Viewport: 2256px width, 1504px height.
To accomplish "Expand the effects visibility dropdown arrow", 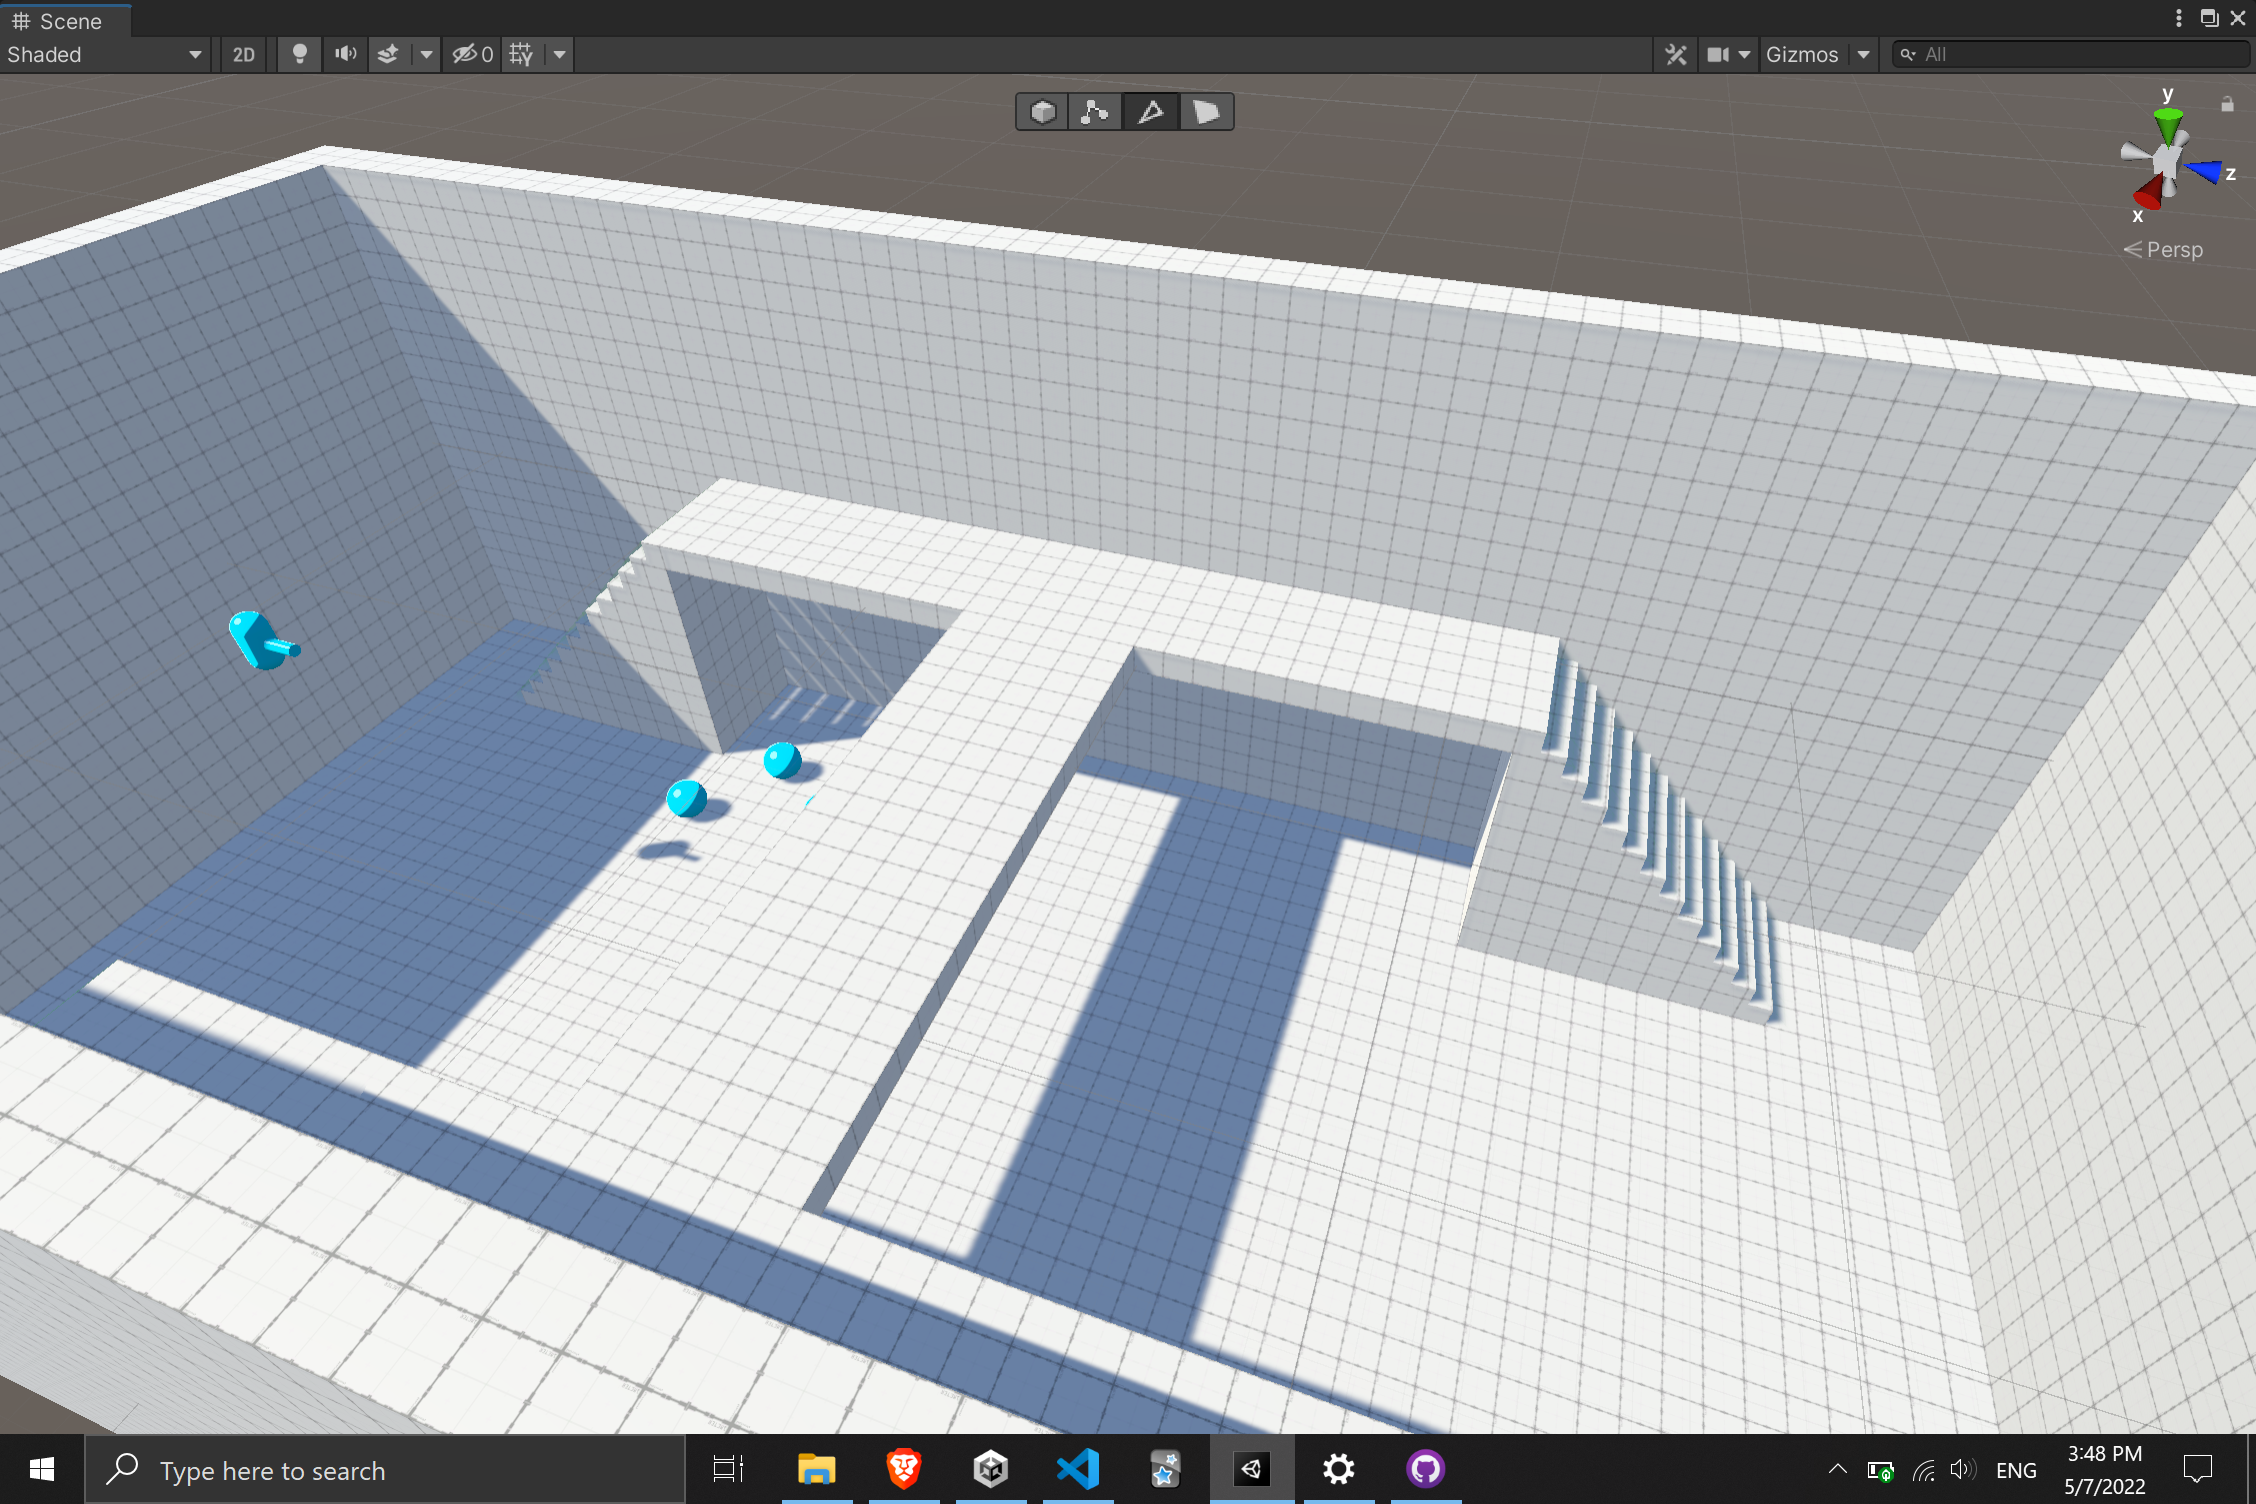I will (x=427, y=54).
